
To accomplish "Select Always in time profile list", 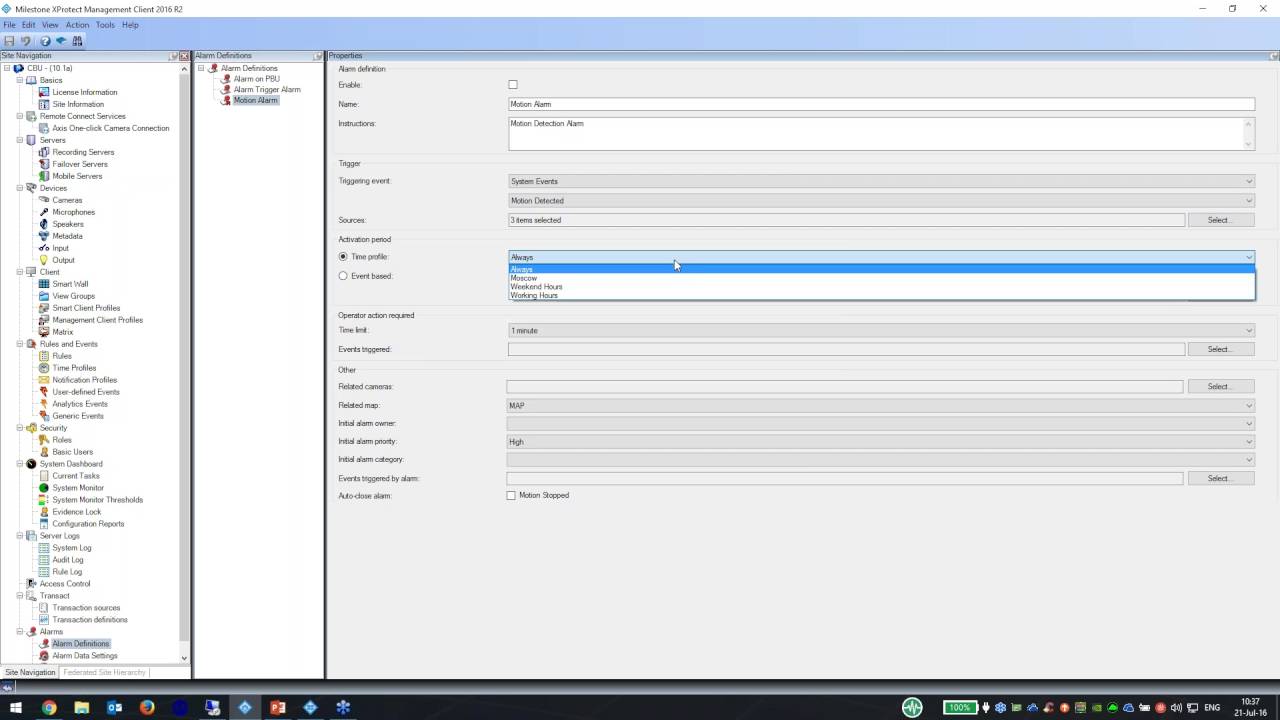I will tap(881, 269).
